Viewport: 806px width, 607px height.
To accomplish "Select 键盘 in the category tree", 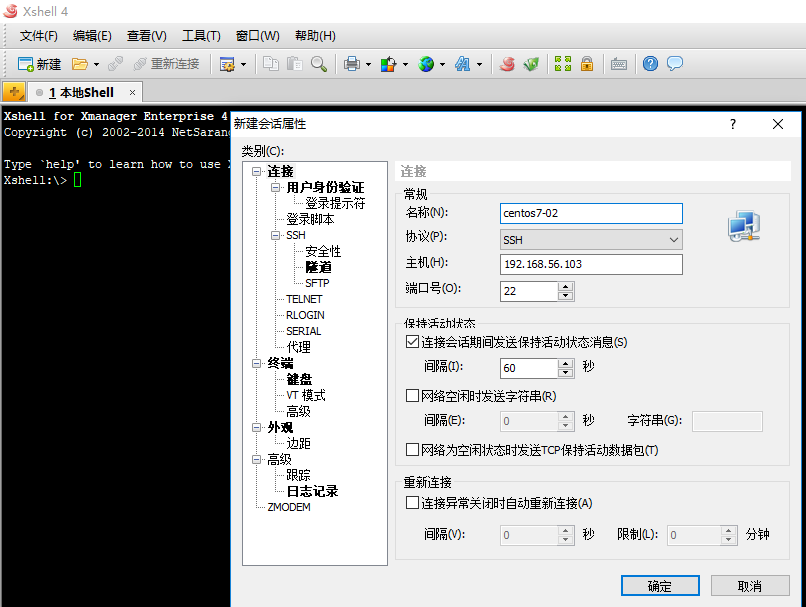I will (299, 379).
